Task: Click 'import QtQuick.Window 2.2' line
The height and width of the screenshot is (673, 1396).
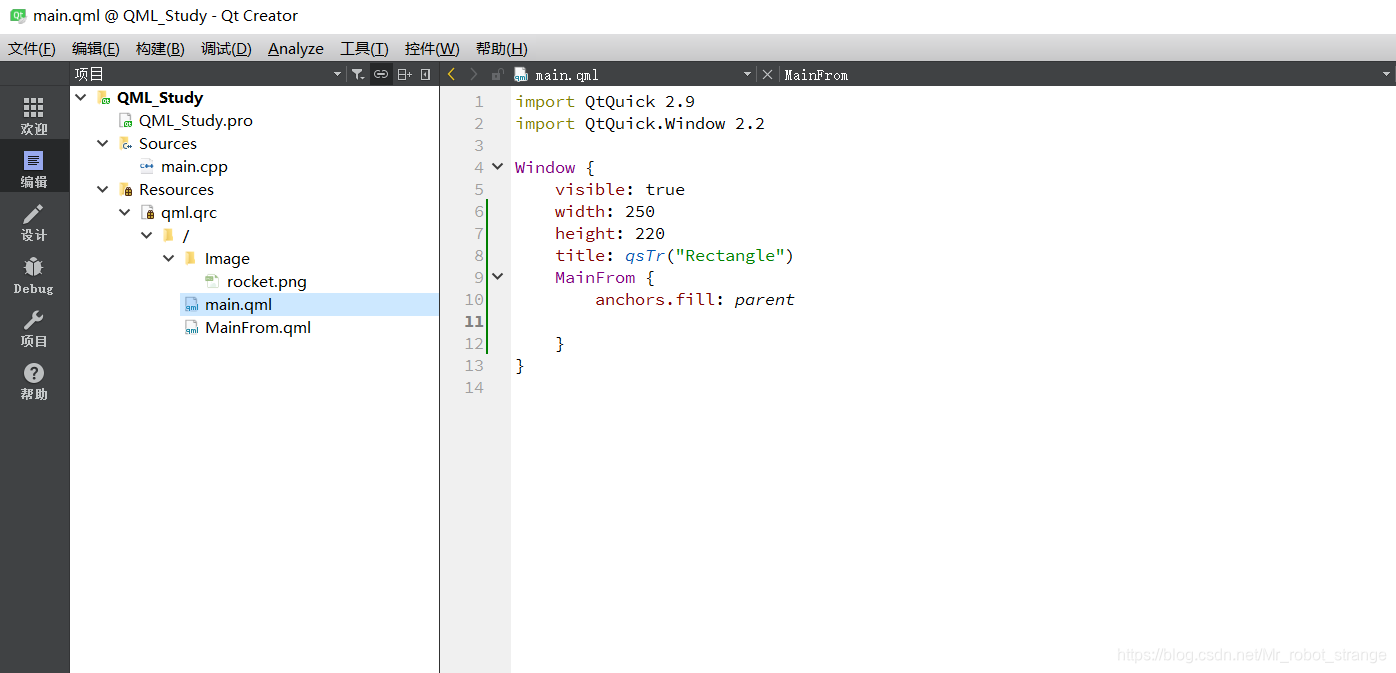Action: pyautogui.click(x=640, y=123)
